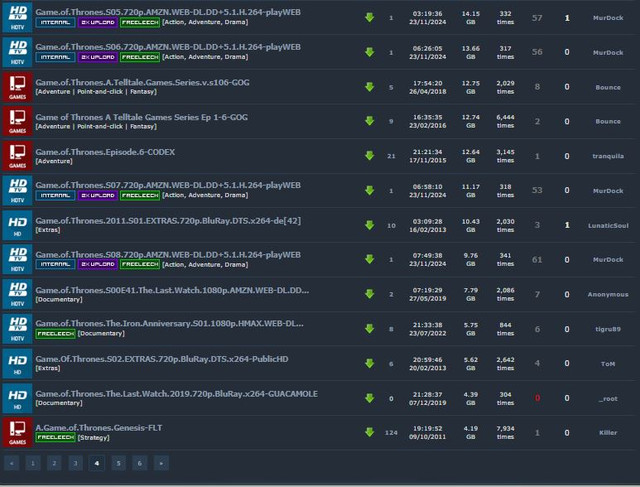Open The.Iron.Anniversary.S01.1080p link

click(x=169, y=324)
